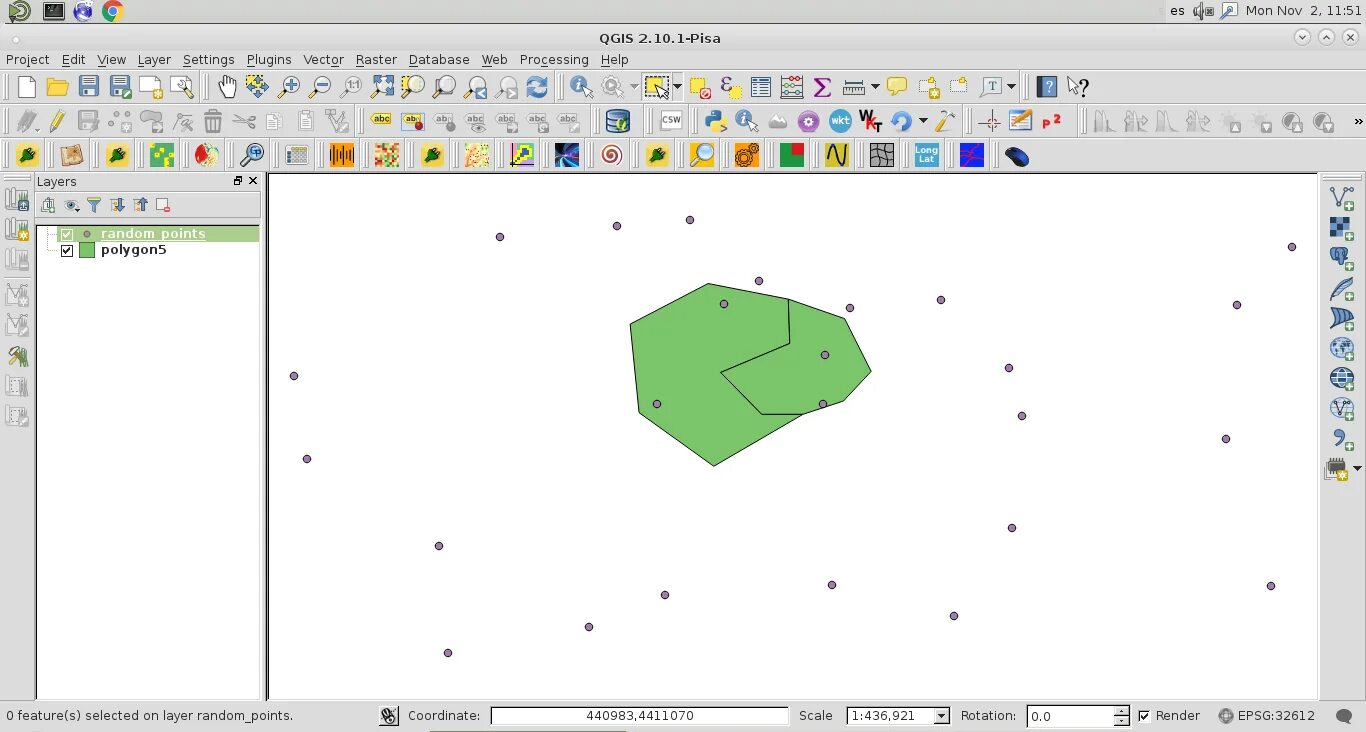The image size is (1366, 732).
Task: Select the polygon5 layer name
Action: tap(134, 250)
